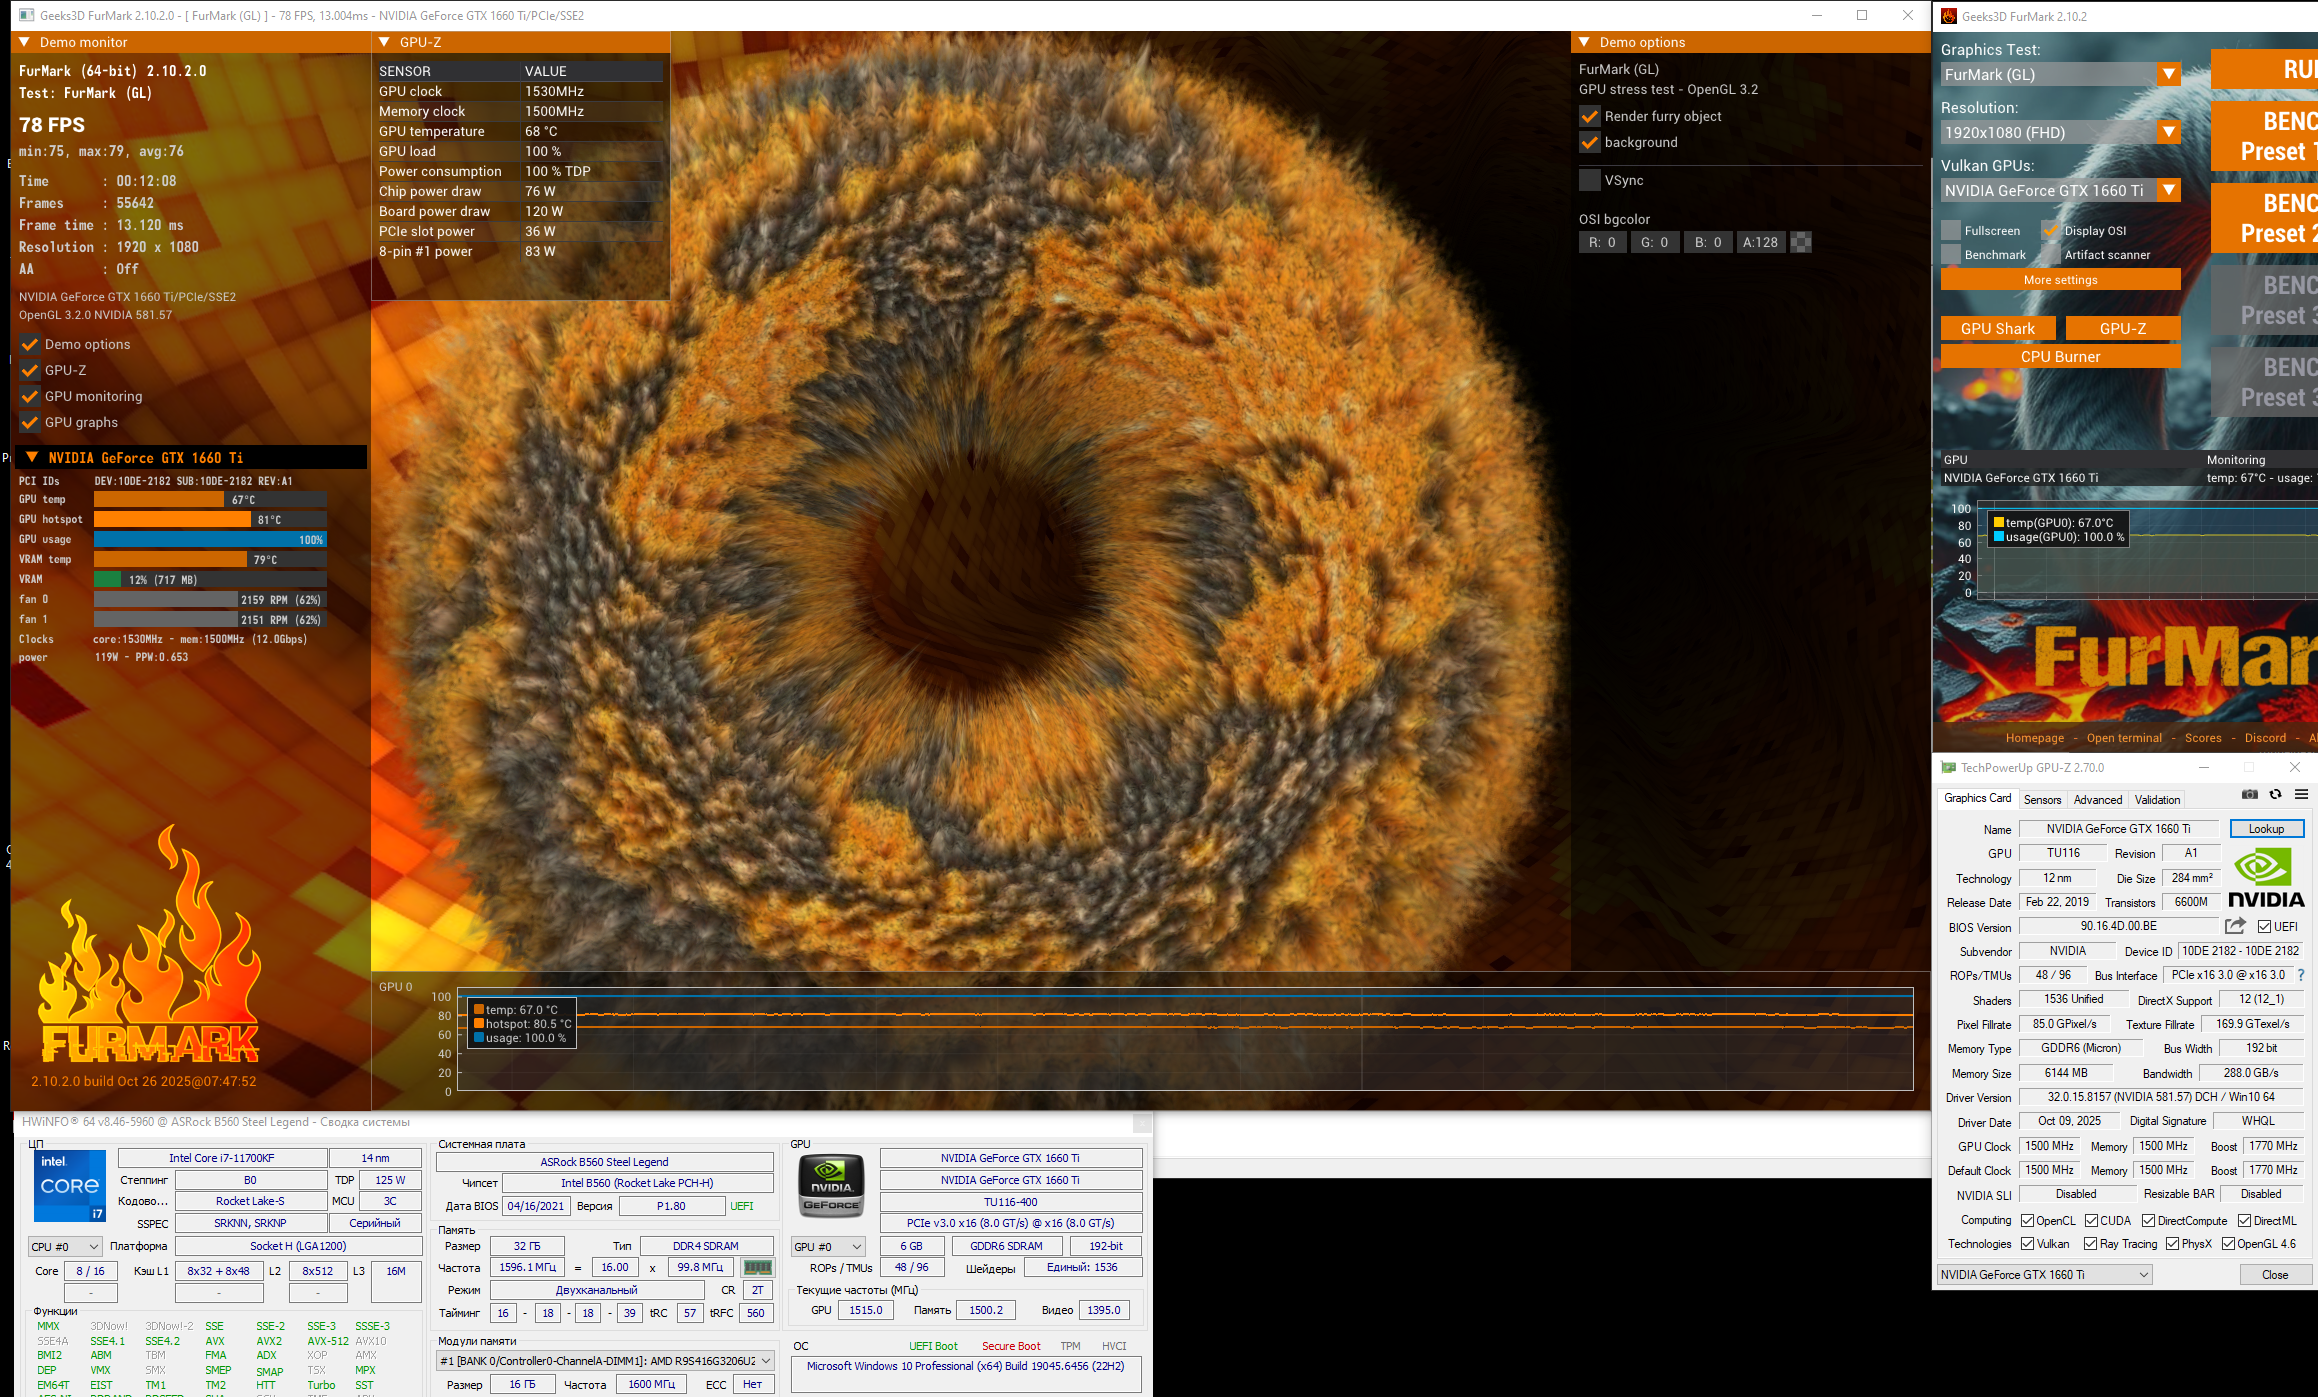Click the More settings button
The image size is (2318, 1397).
(2060, 280)
